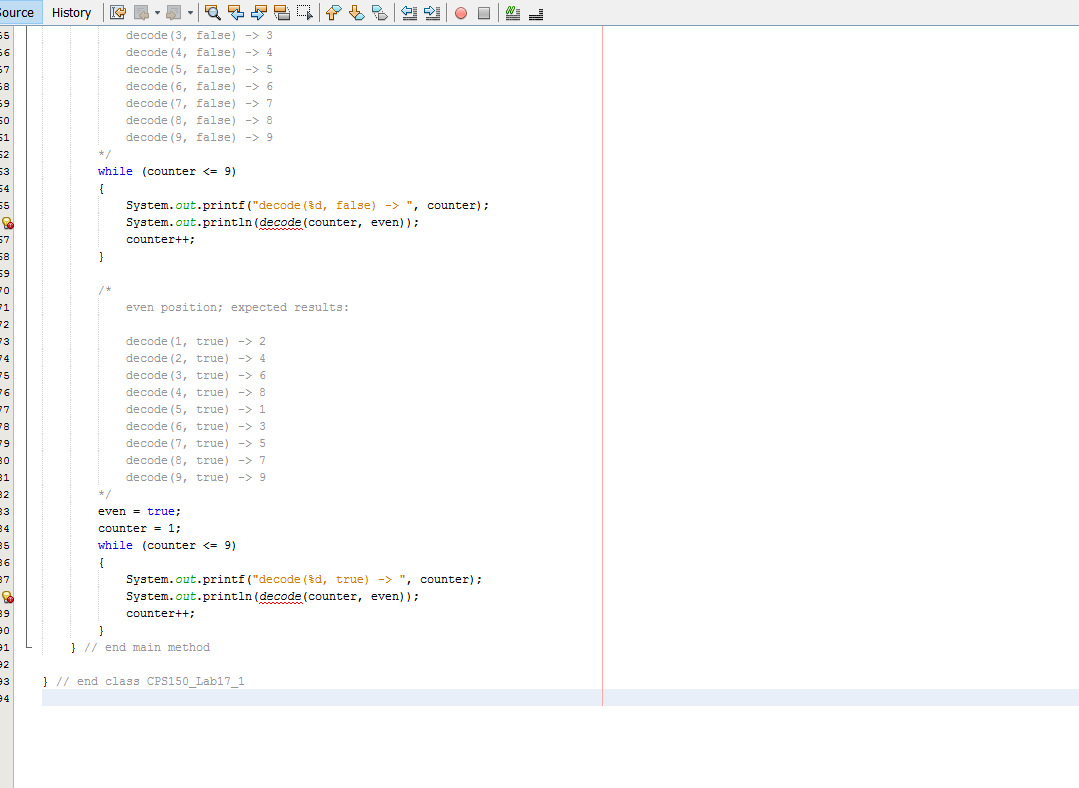Jump to Last Edit location icon
1079x788 pixels.
point(118,12)
